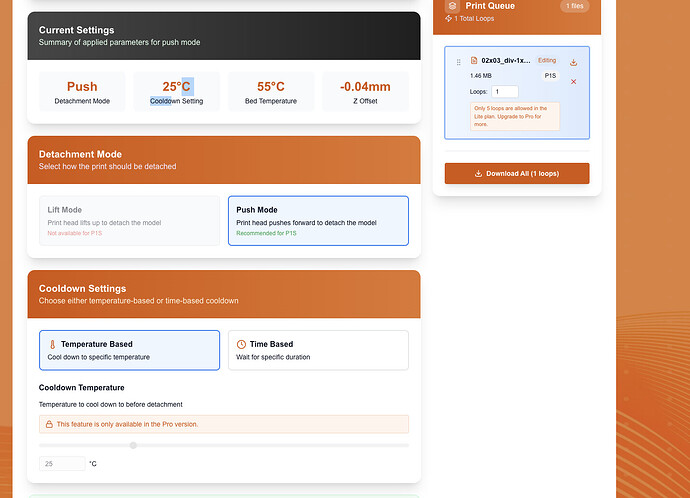
Task: Choose the Time Based cooldown option
Action: 318,350
